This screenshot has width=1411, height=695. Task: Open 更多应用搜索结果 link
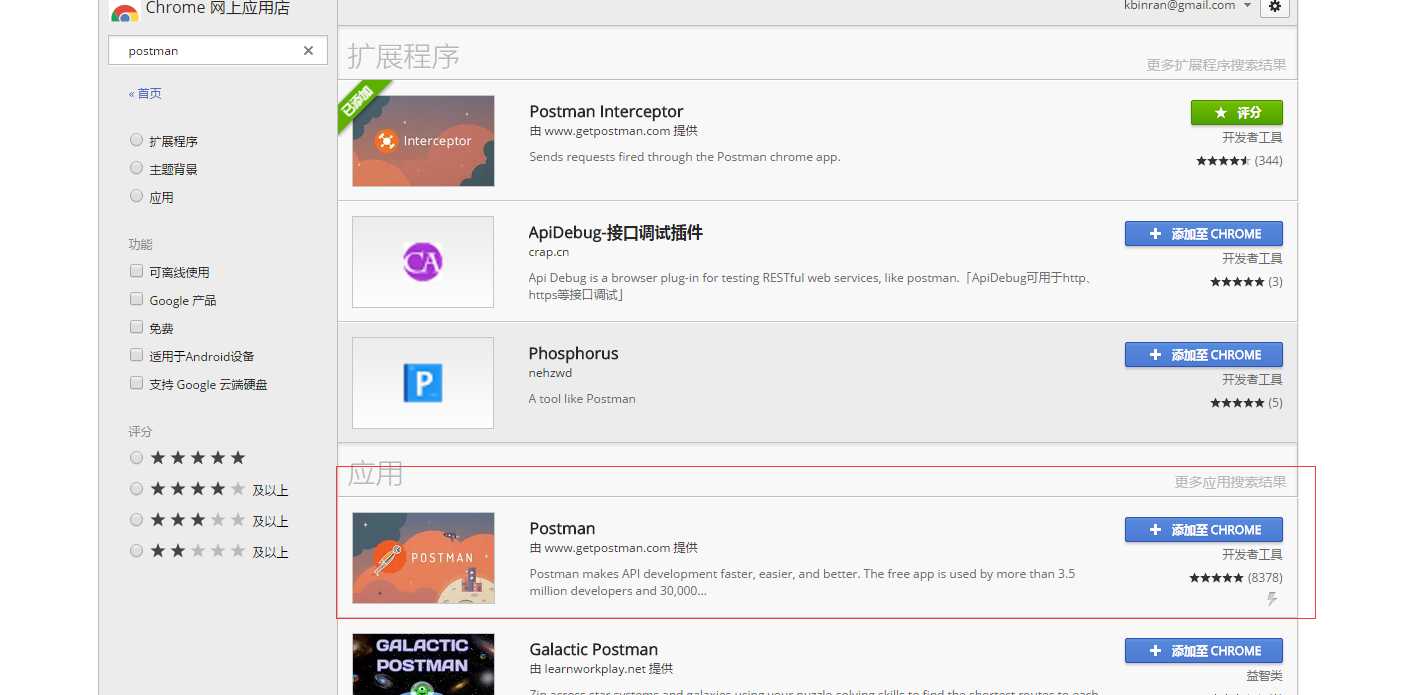click(x=1230, y=482)
